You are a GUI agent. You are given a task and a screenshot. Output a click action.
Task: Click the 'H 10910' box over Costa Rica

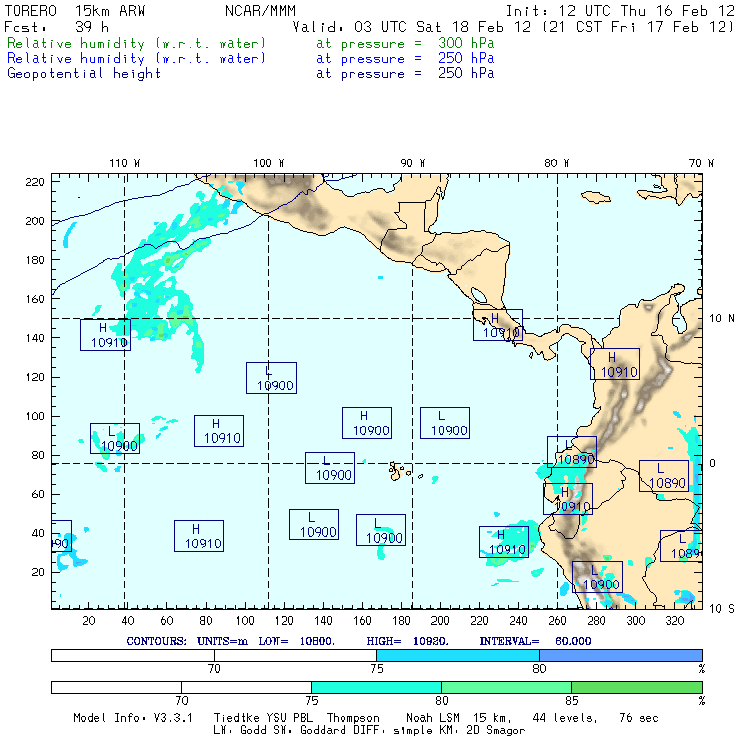pos(498,325)
